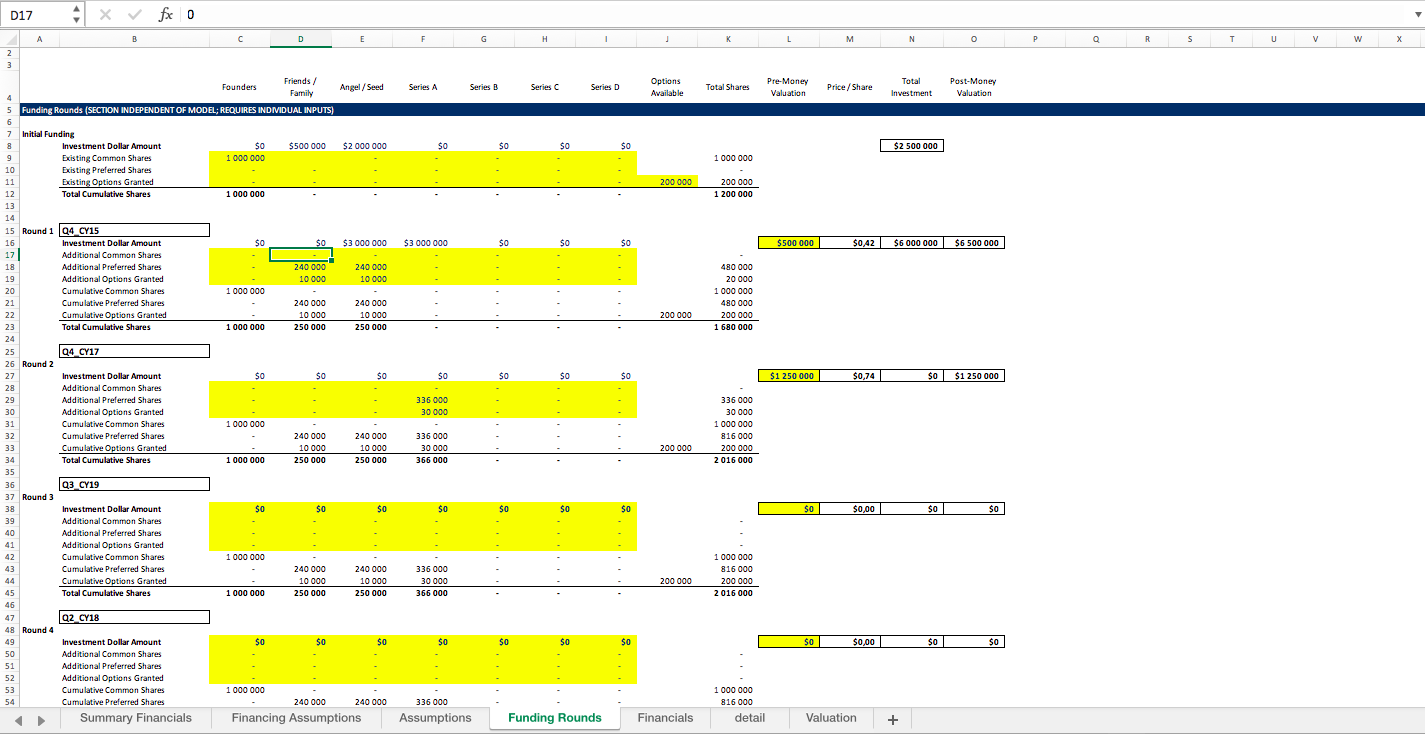
Task: Open the Name Box stepper arrows
Action: point(77,14)
